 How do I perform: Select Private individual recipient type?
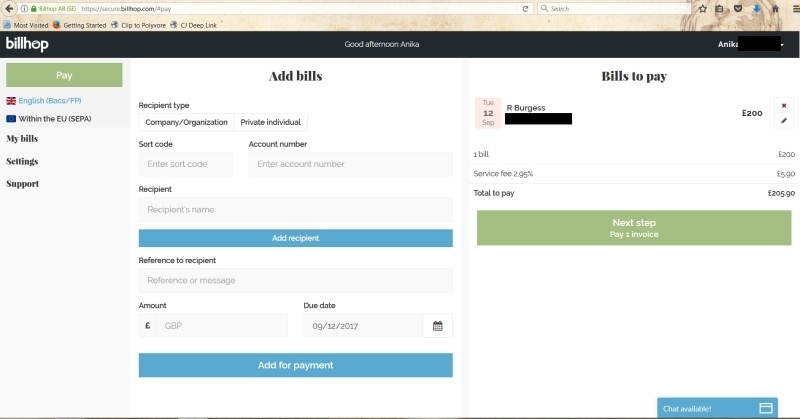[270, 122]
